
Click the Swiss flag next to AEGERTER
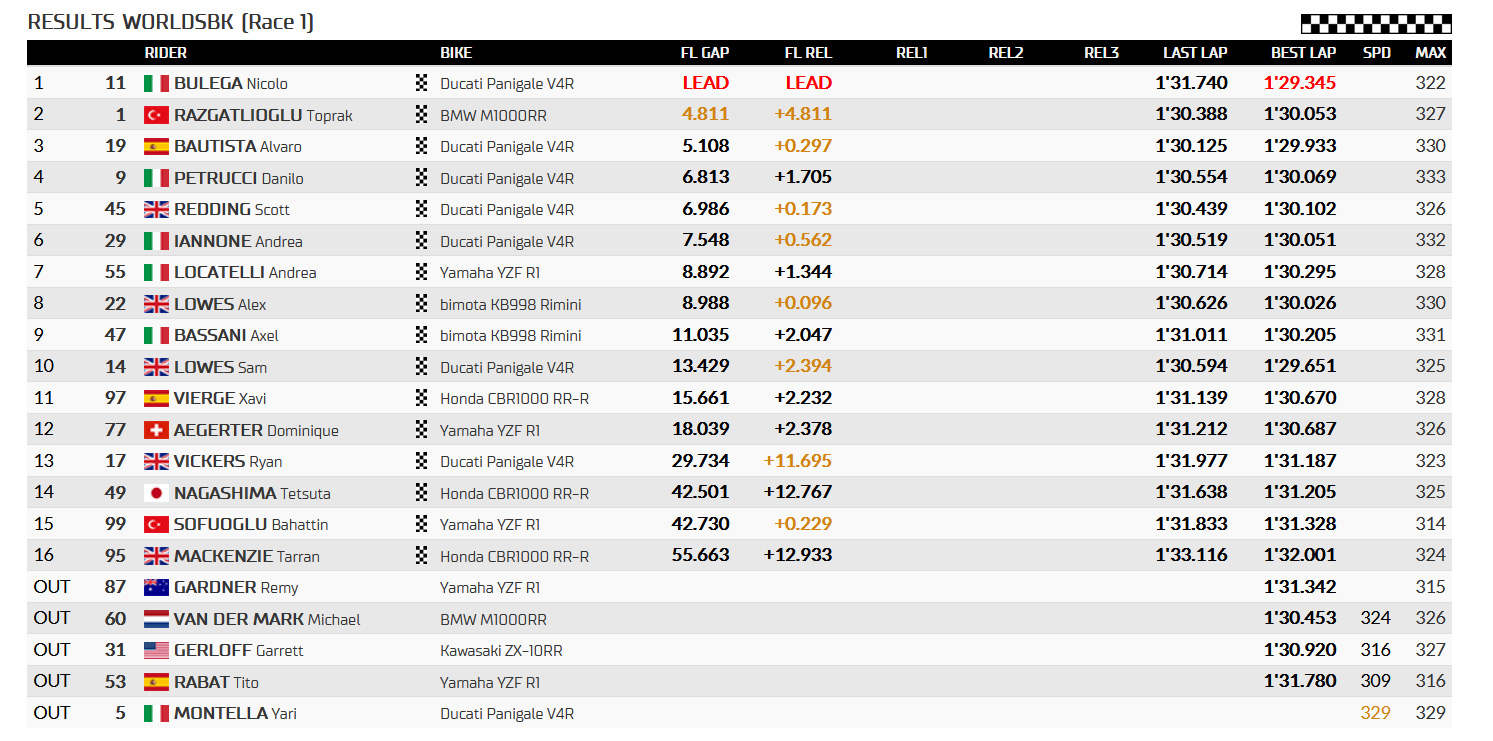coord(156,430)
